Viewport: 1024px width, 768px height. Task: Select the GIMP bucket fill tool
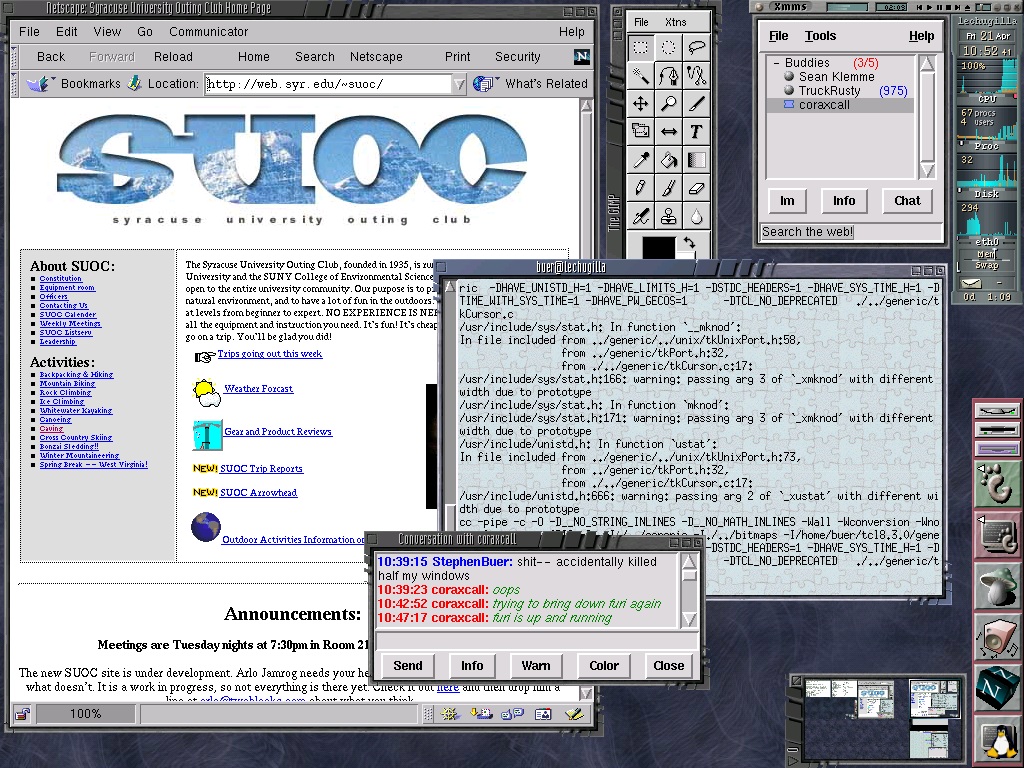point(669,159)
